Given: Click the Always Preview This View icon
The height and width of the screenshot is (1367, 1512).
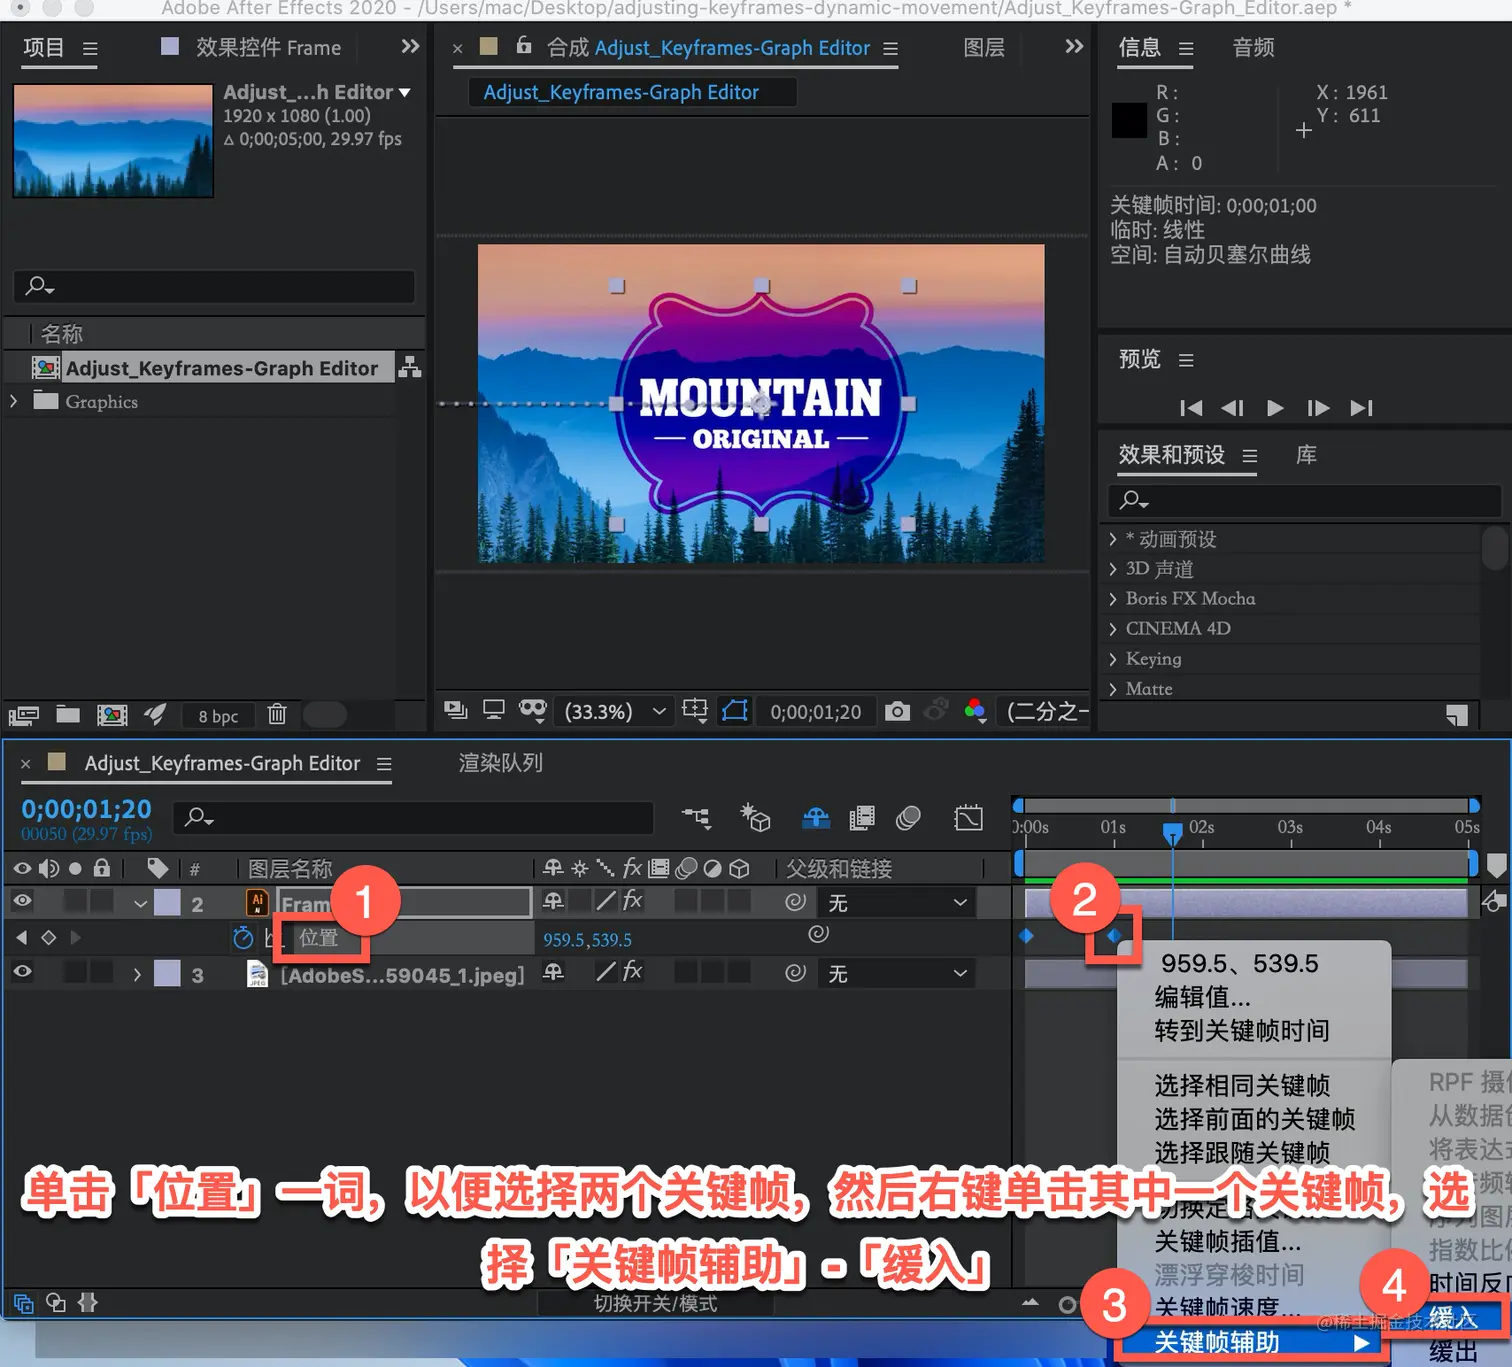Looking at the screenshot, I should (456, 710).
